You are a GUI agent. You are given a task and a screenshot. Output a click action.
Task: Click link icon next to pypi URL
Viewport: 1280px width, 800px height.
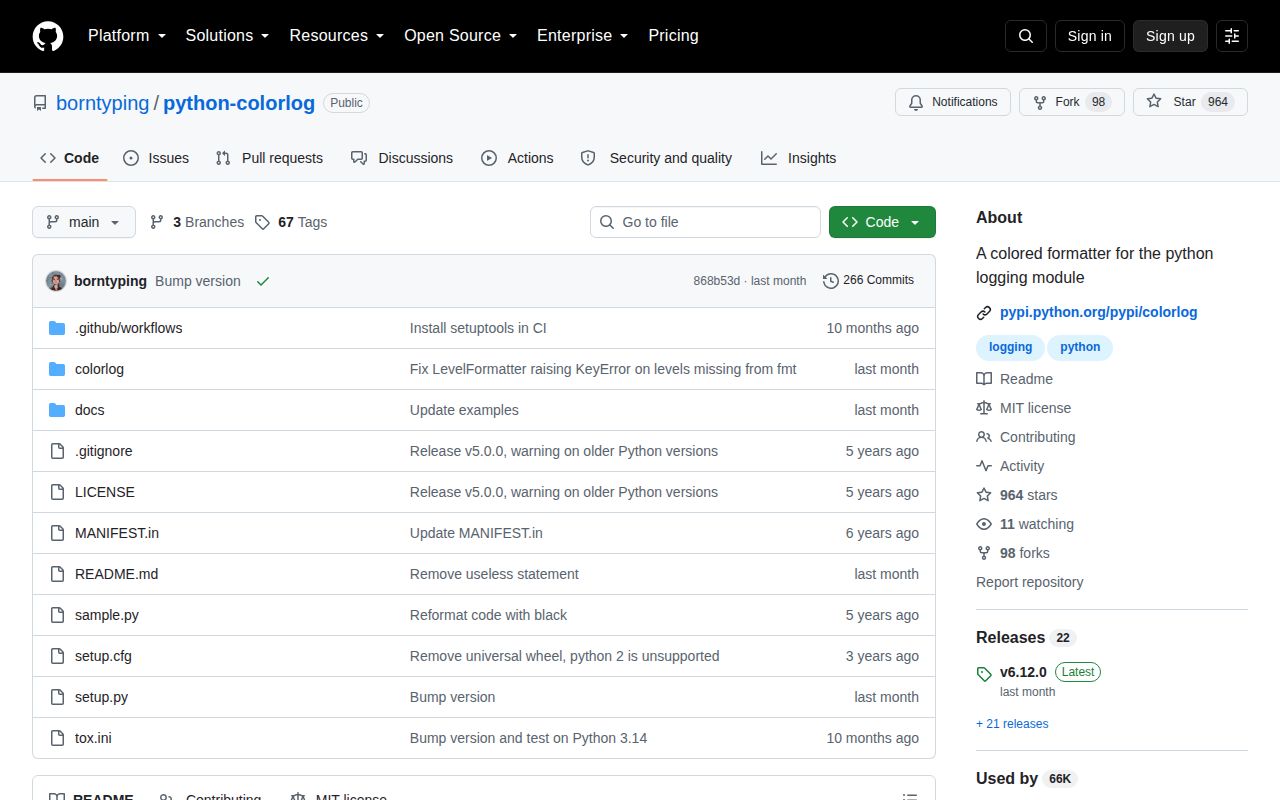(x=984, y=313)
